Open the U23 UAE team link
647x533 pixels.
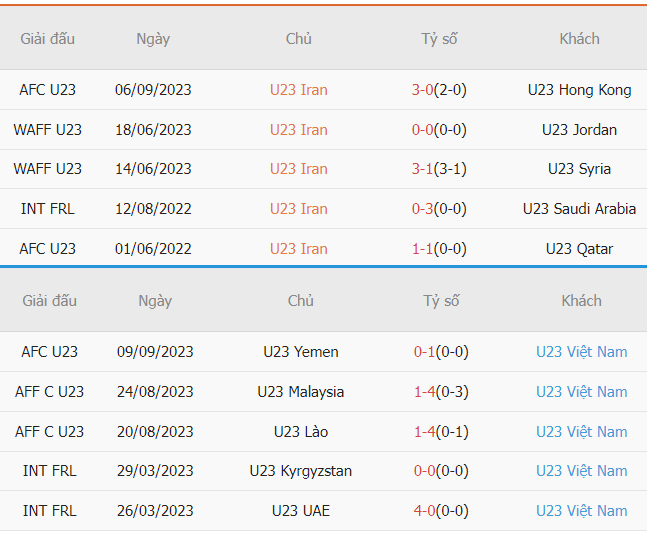(x=300, y=511)
